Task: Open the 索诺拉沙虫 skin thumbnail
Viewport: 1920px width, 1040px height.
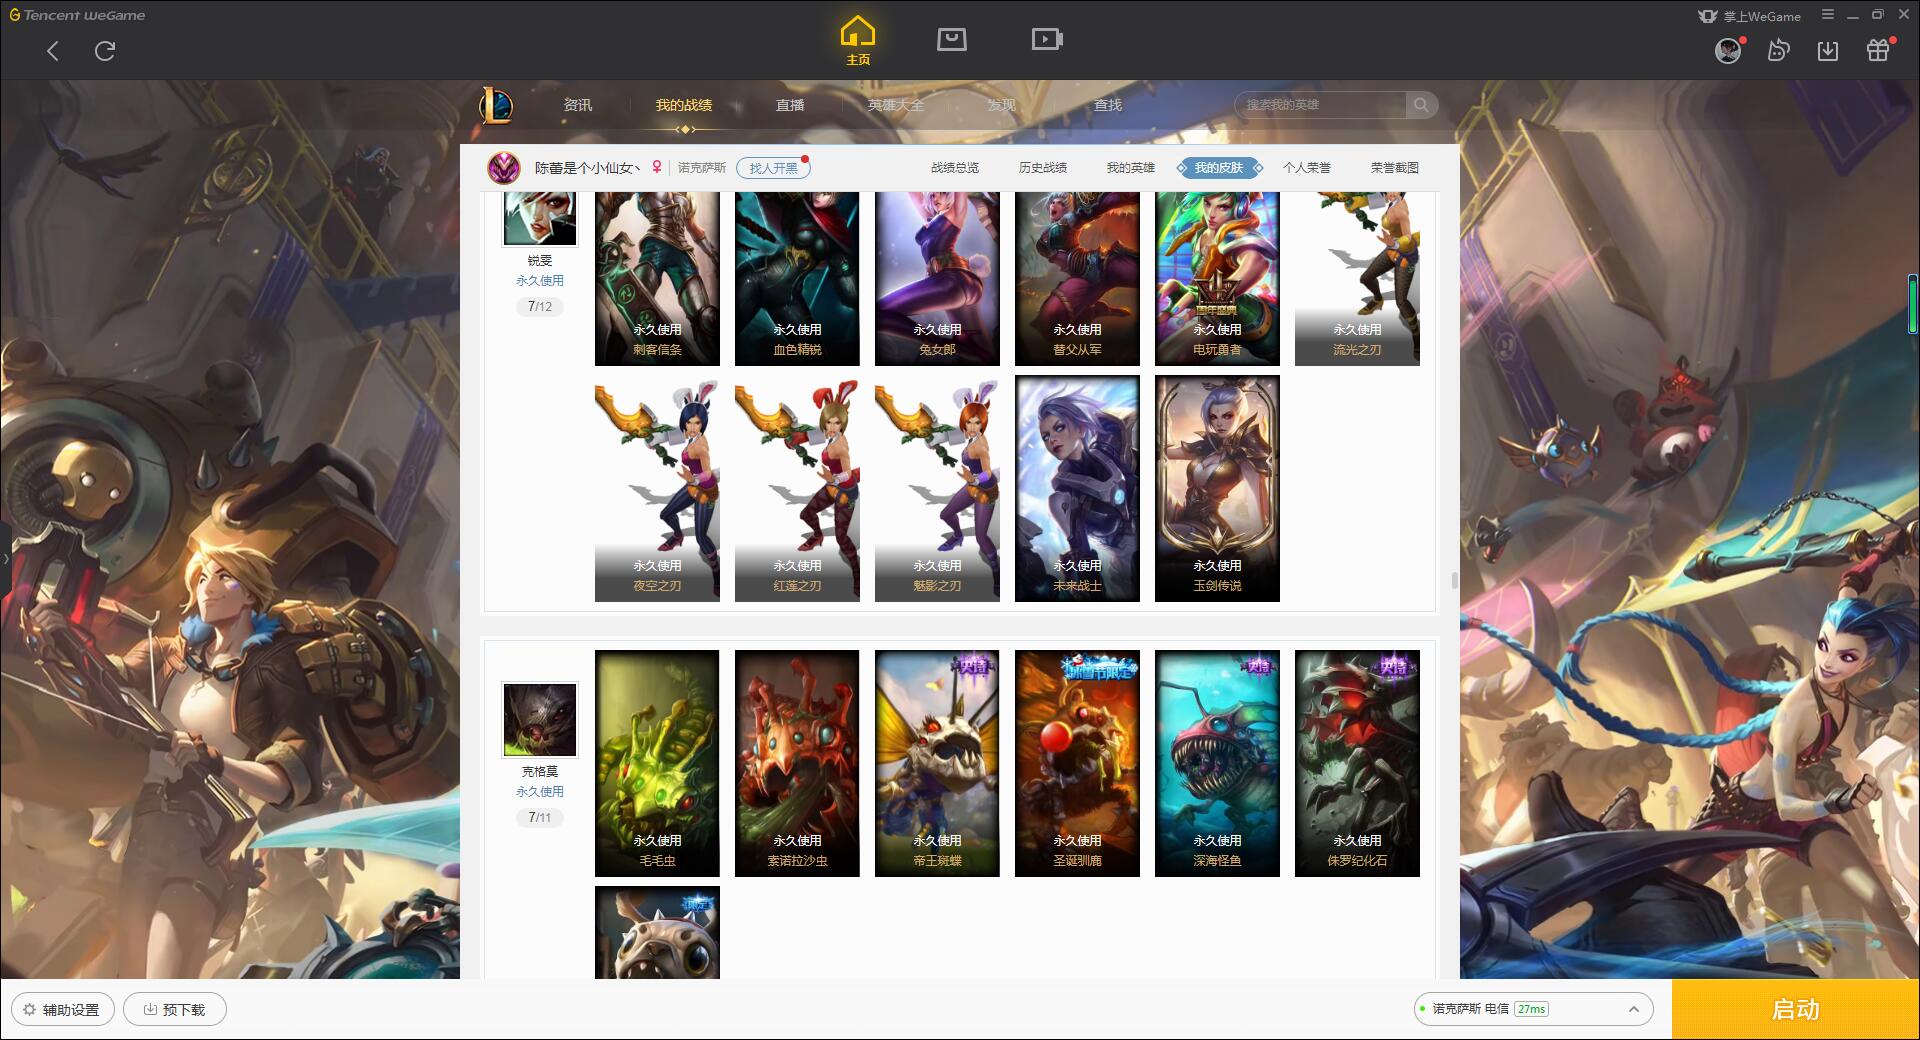Action: [797, 764]
